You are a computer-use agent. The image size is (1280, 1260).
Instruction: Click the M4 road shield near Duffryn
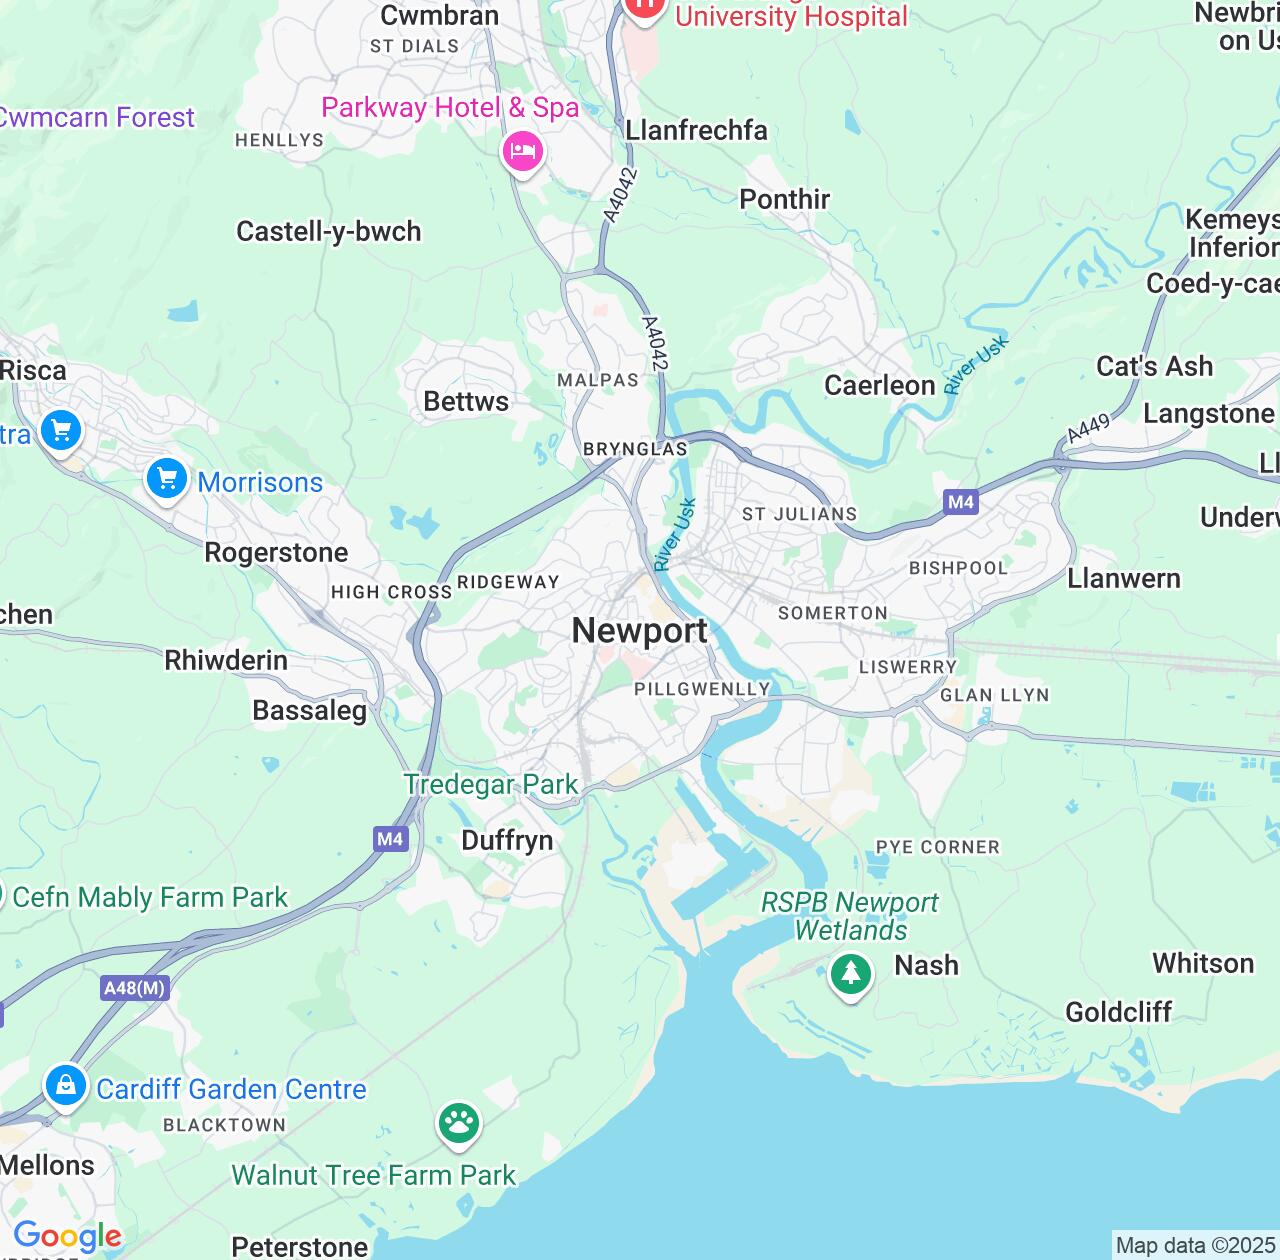pos(390,839)
